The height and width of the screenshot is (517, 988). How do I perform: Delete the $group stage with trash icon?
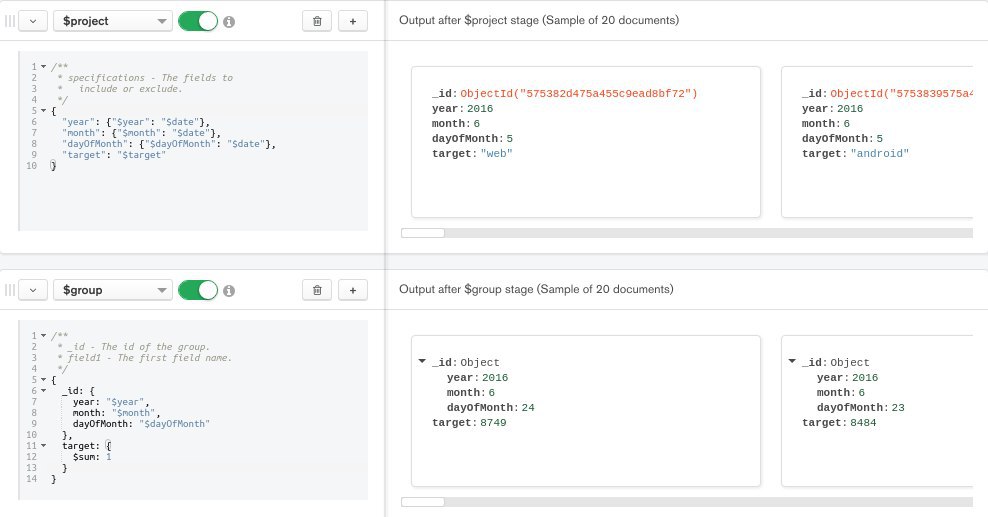coord(317,290)
